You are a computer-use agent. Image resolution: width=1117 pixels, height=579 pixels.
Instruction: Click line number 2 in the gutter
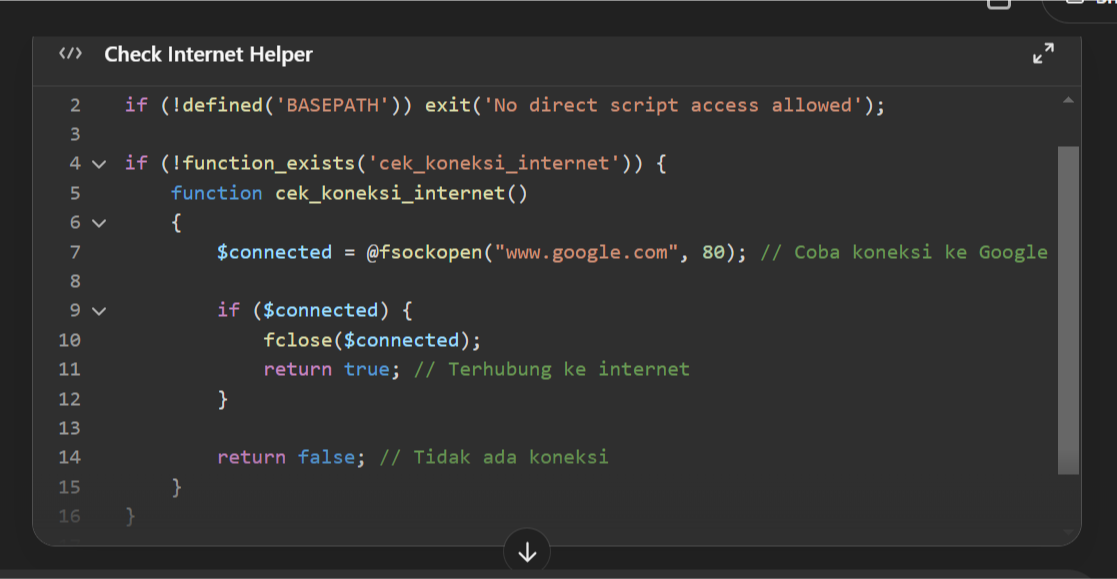coord(75,106)
